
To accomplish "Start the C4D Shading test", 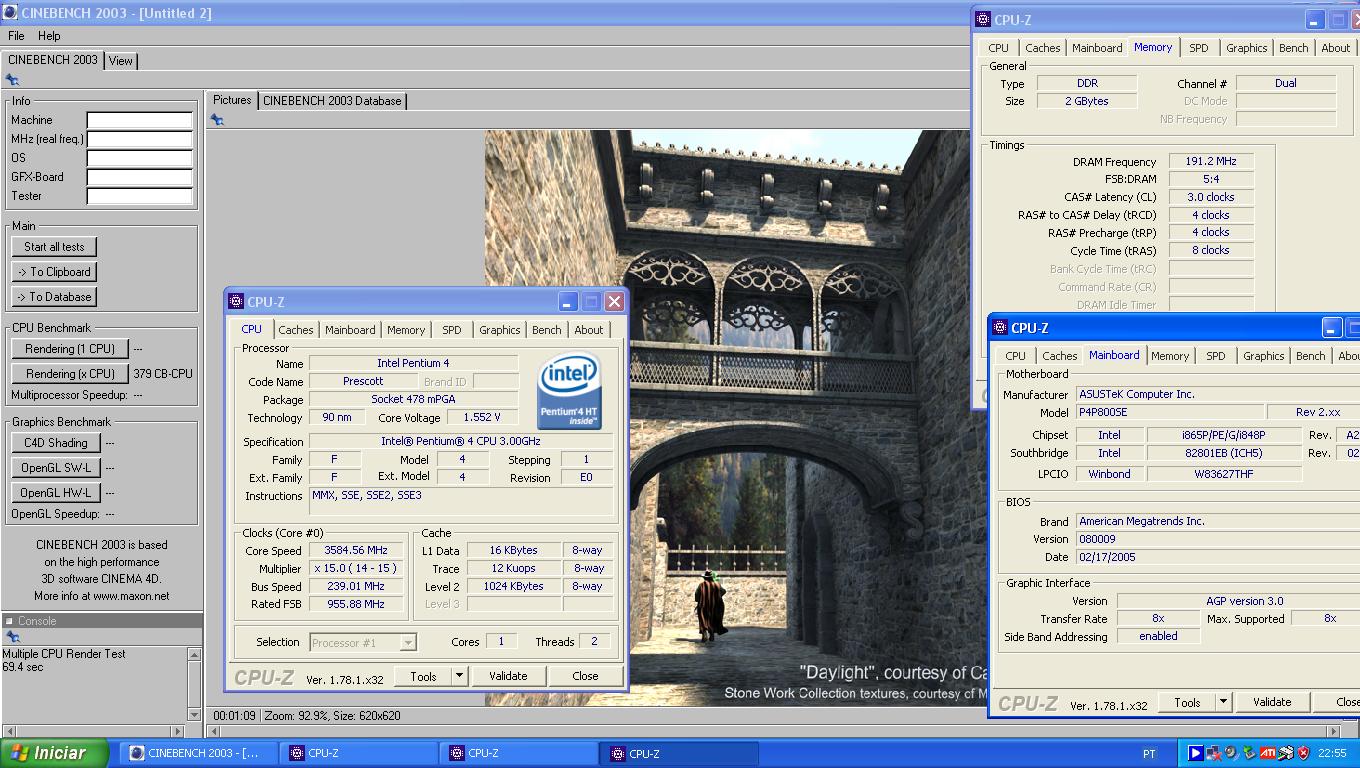I will tap(55, 443).
